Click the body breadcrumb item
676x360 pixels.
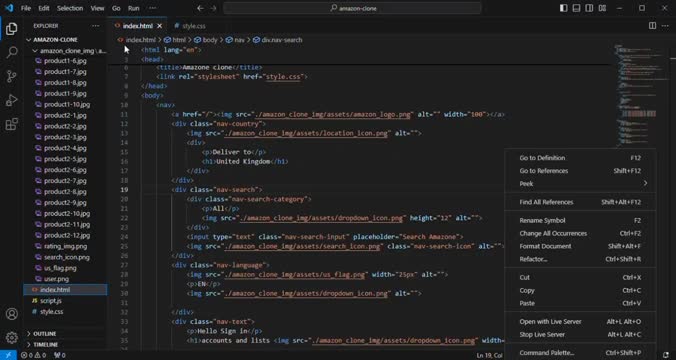pyautogui.click(x=206, y=40)
